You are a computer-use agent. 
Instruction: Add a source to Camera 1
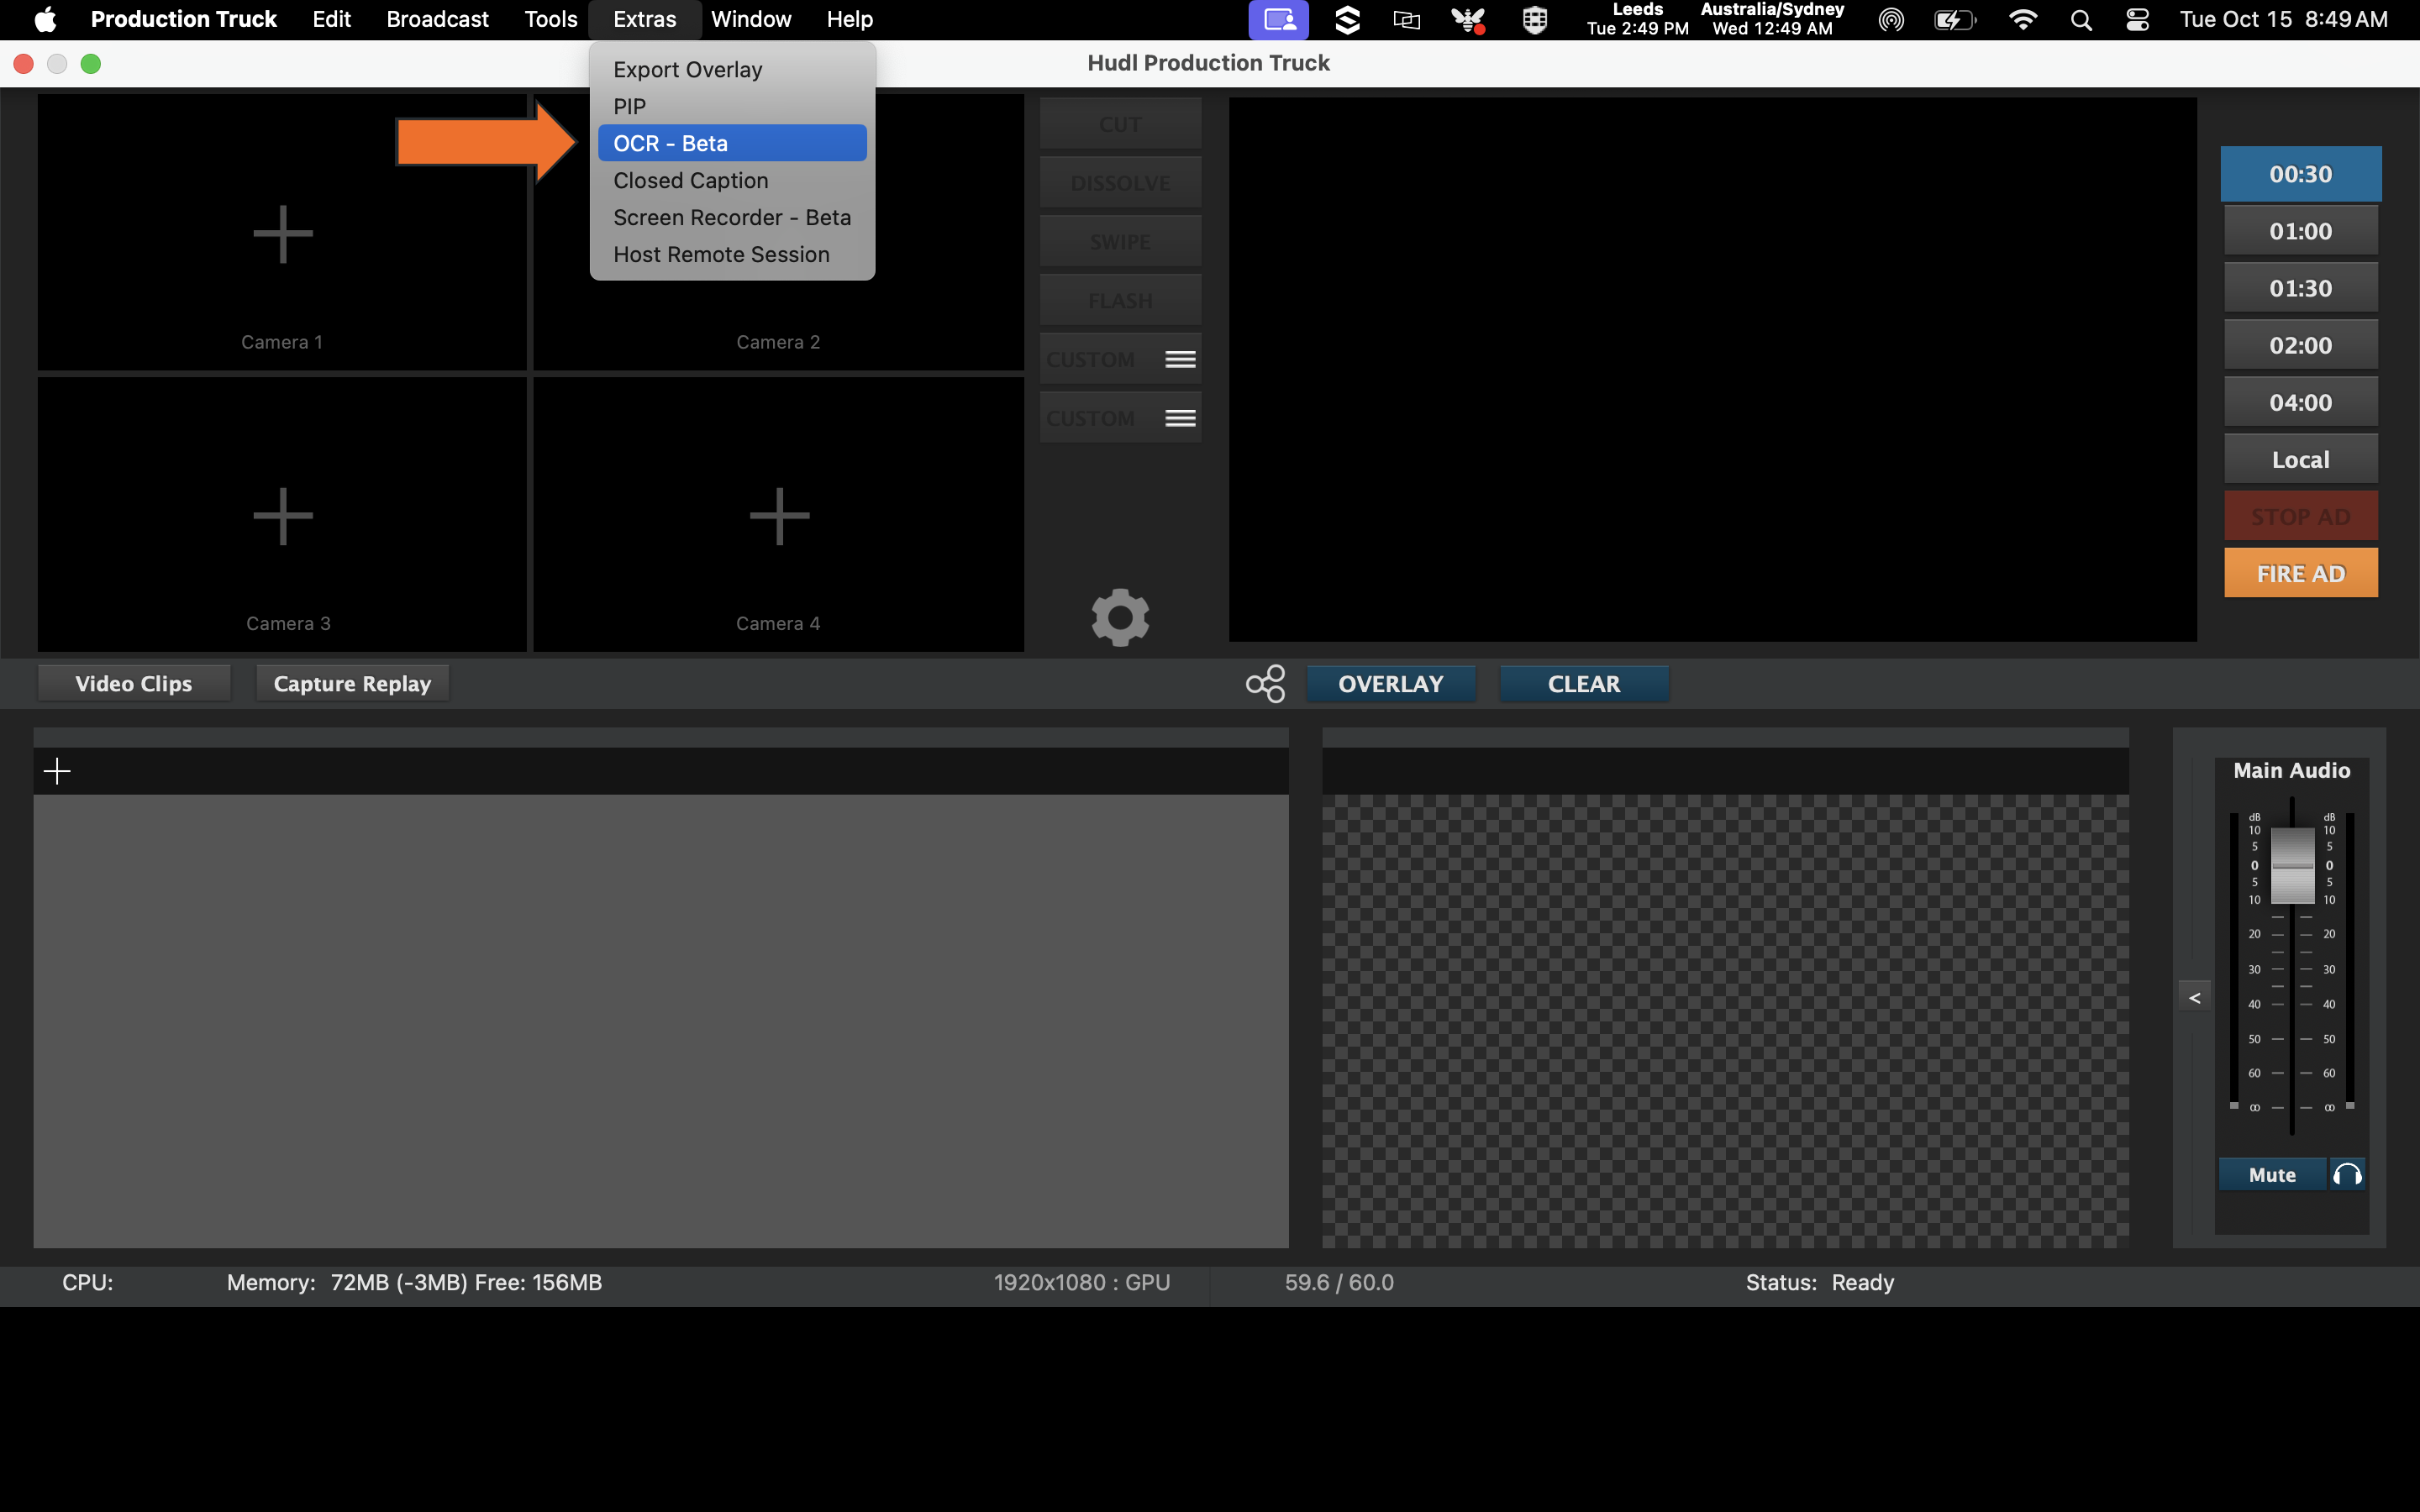pos(282,233)
